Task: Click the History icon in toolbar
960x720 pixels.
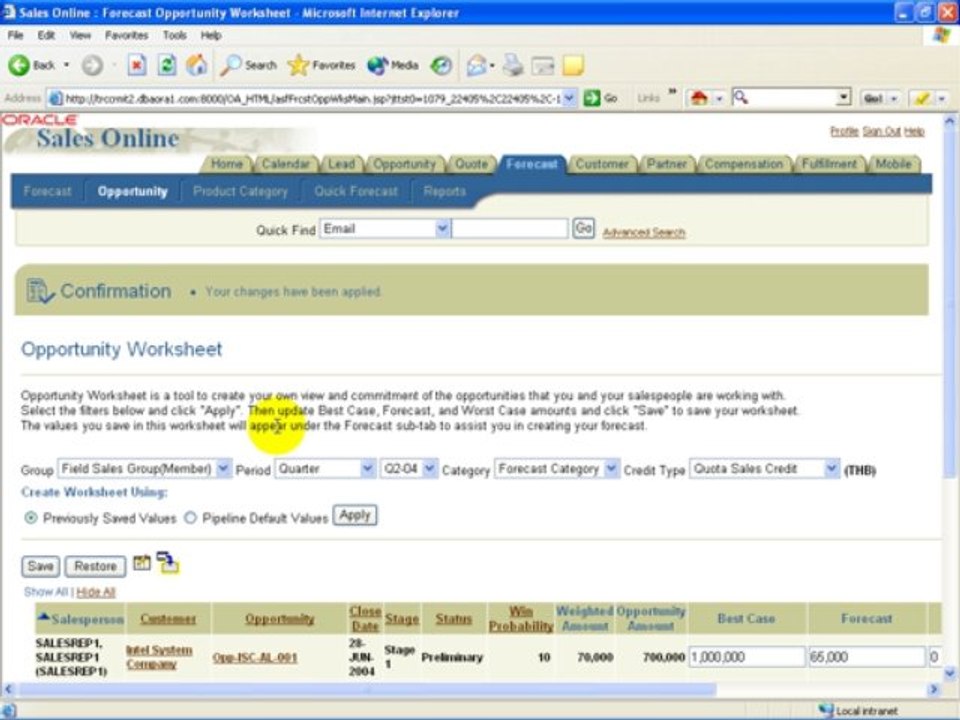Action: click(441, 65)
